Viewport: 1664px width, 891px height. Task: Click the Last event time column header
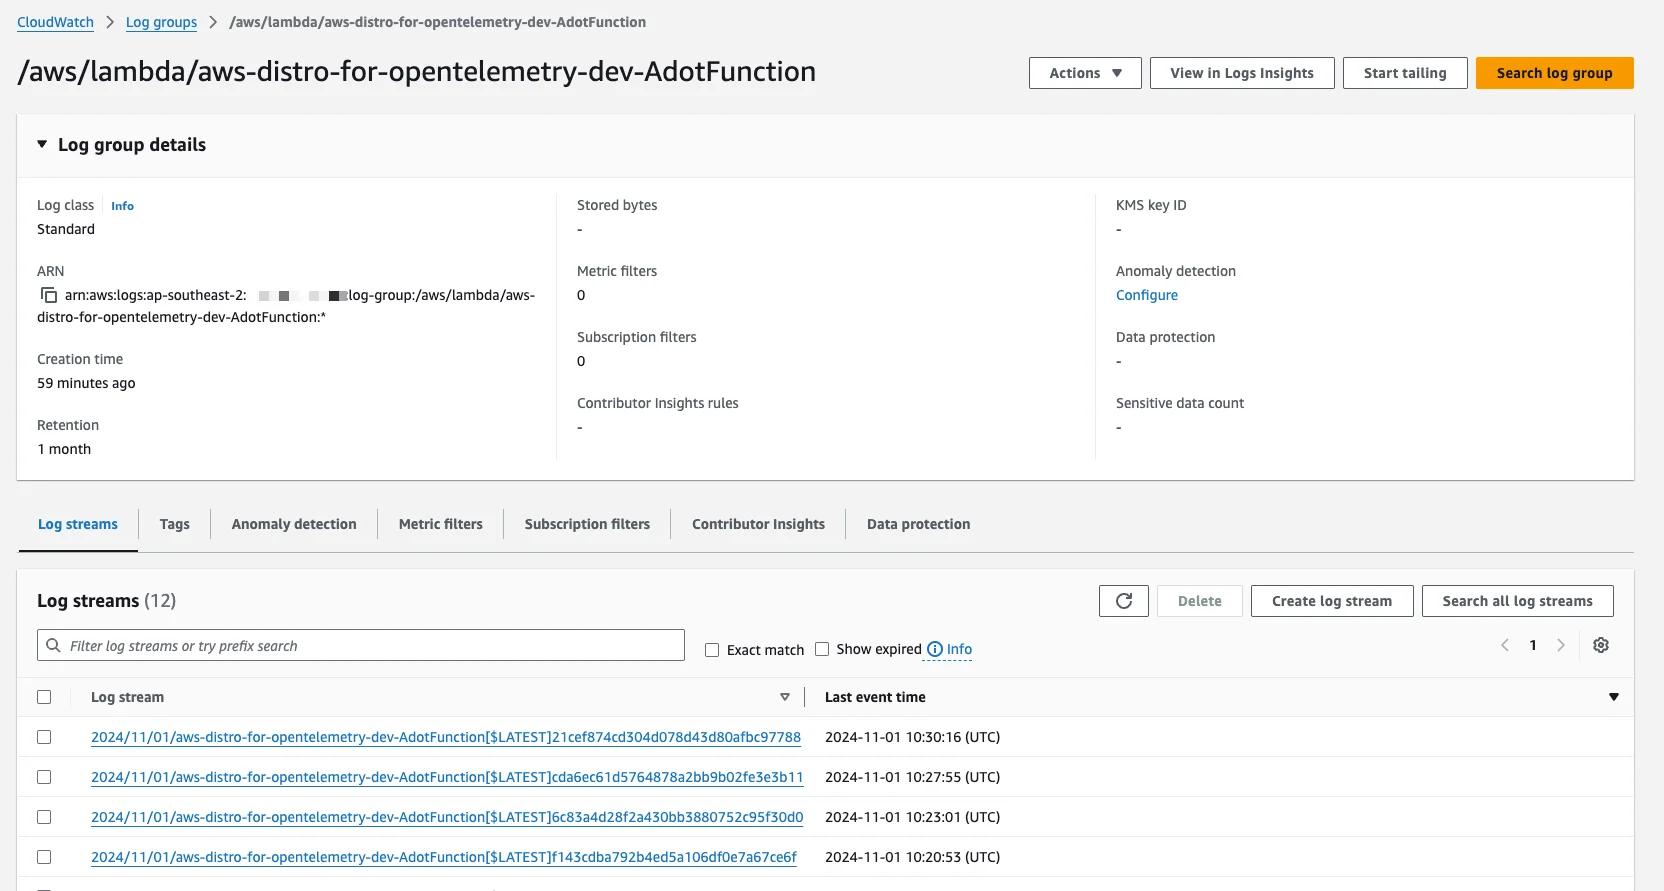(x=875, y=697)
